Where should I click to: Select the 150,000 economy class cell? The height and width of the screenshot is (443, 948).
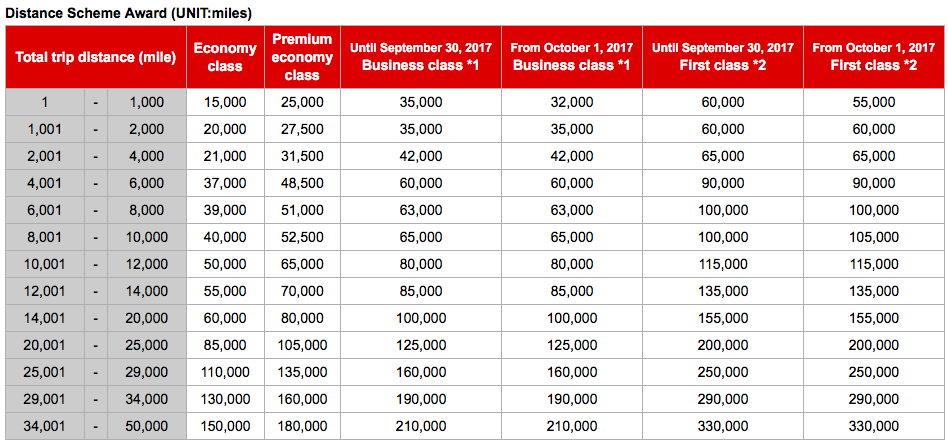(x=225, y=426)
